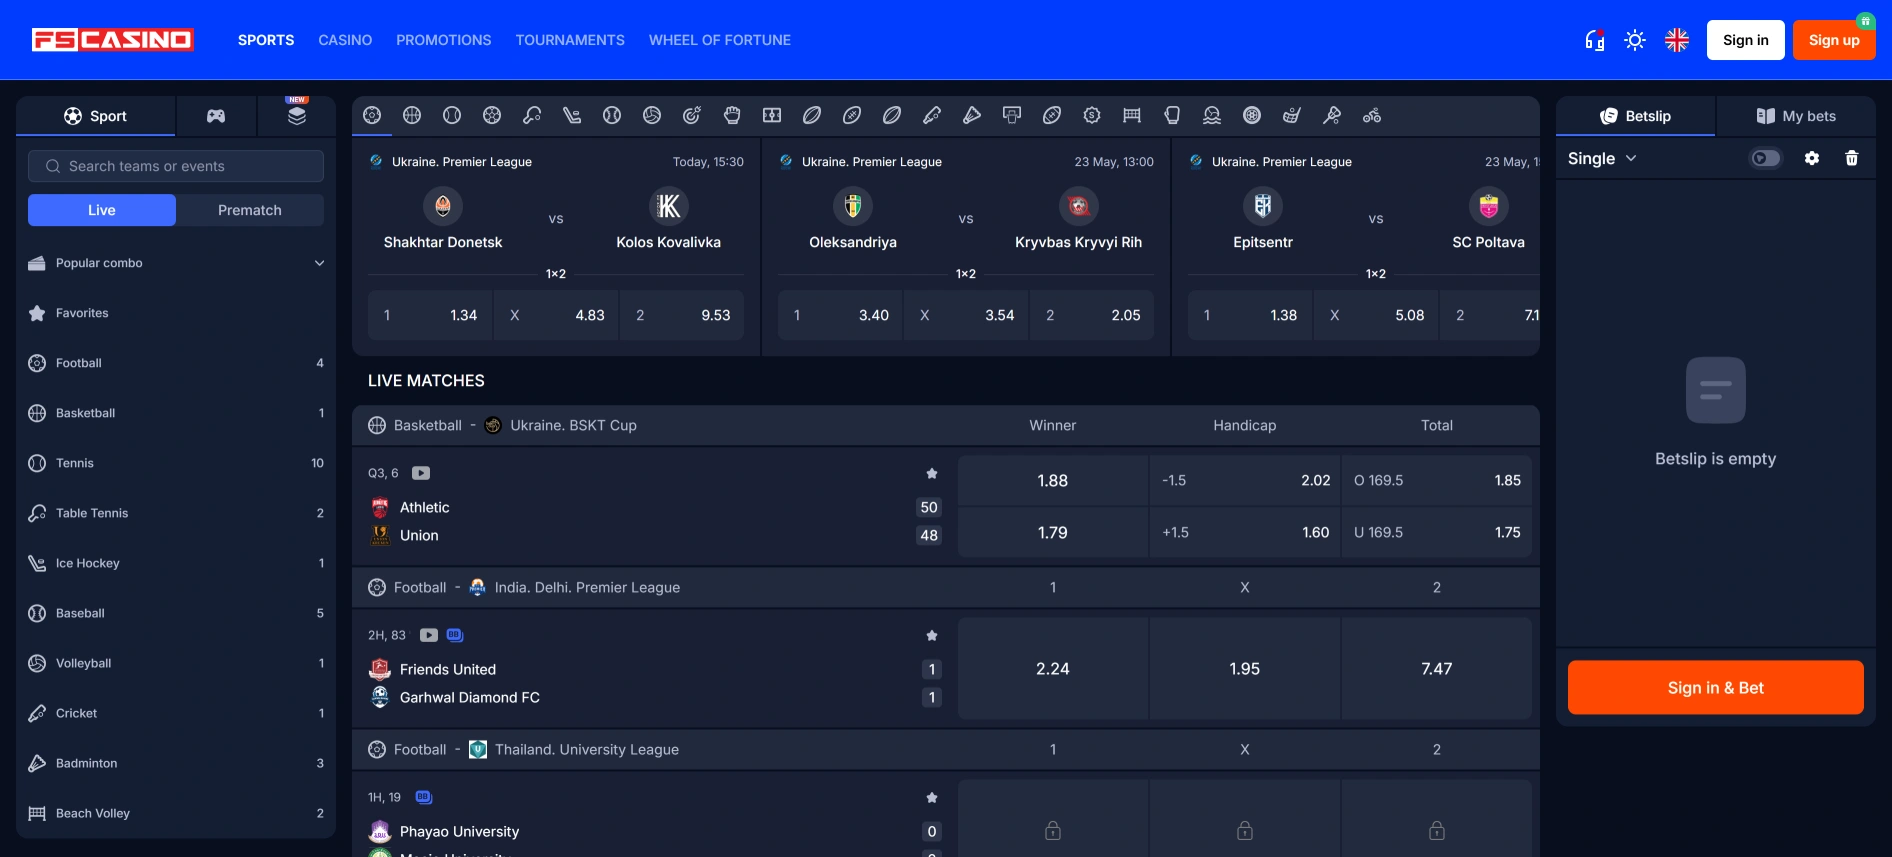Select the volleyball icon in the top sports strip

[652, 116]
